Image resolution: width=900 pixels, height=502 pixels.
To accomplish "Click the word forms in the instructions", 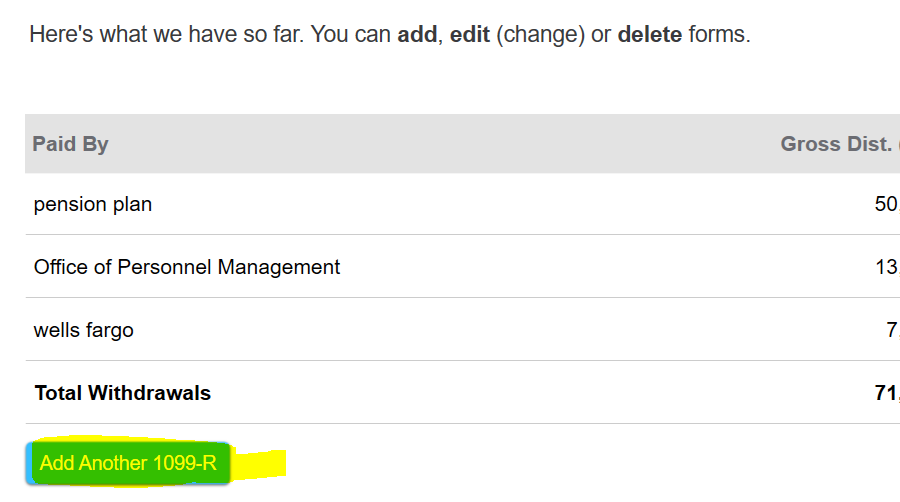I will [719, 34].
